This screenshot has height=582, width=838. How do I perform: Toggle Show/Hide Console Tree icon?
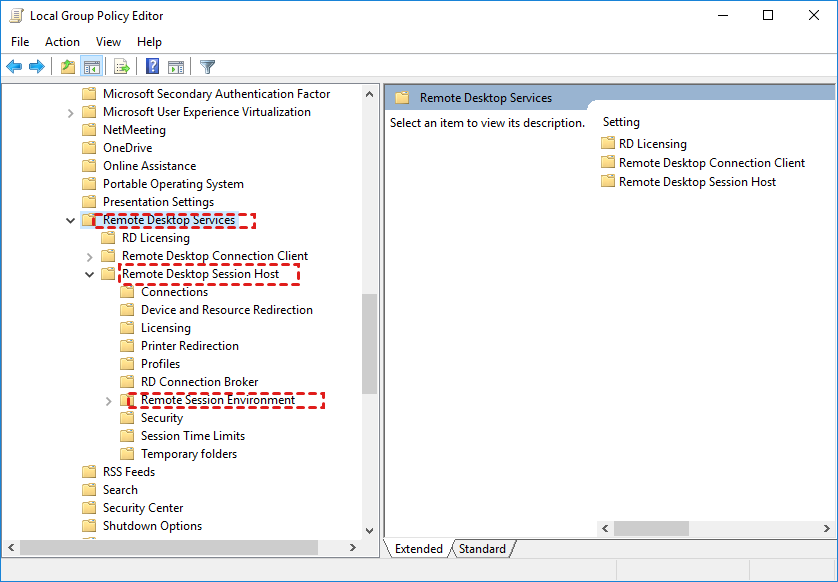pos(91,67)
